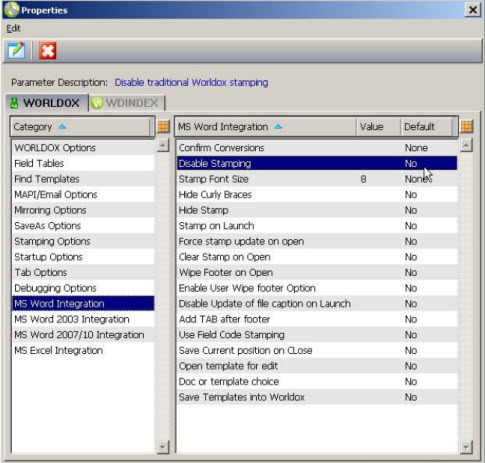Select Stamping Options category
485x463 pixels.
click(x=83, y=241)
